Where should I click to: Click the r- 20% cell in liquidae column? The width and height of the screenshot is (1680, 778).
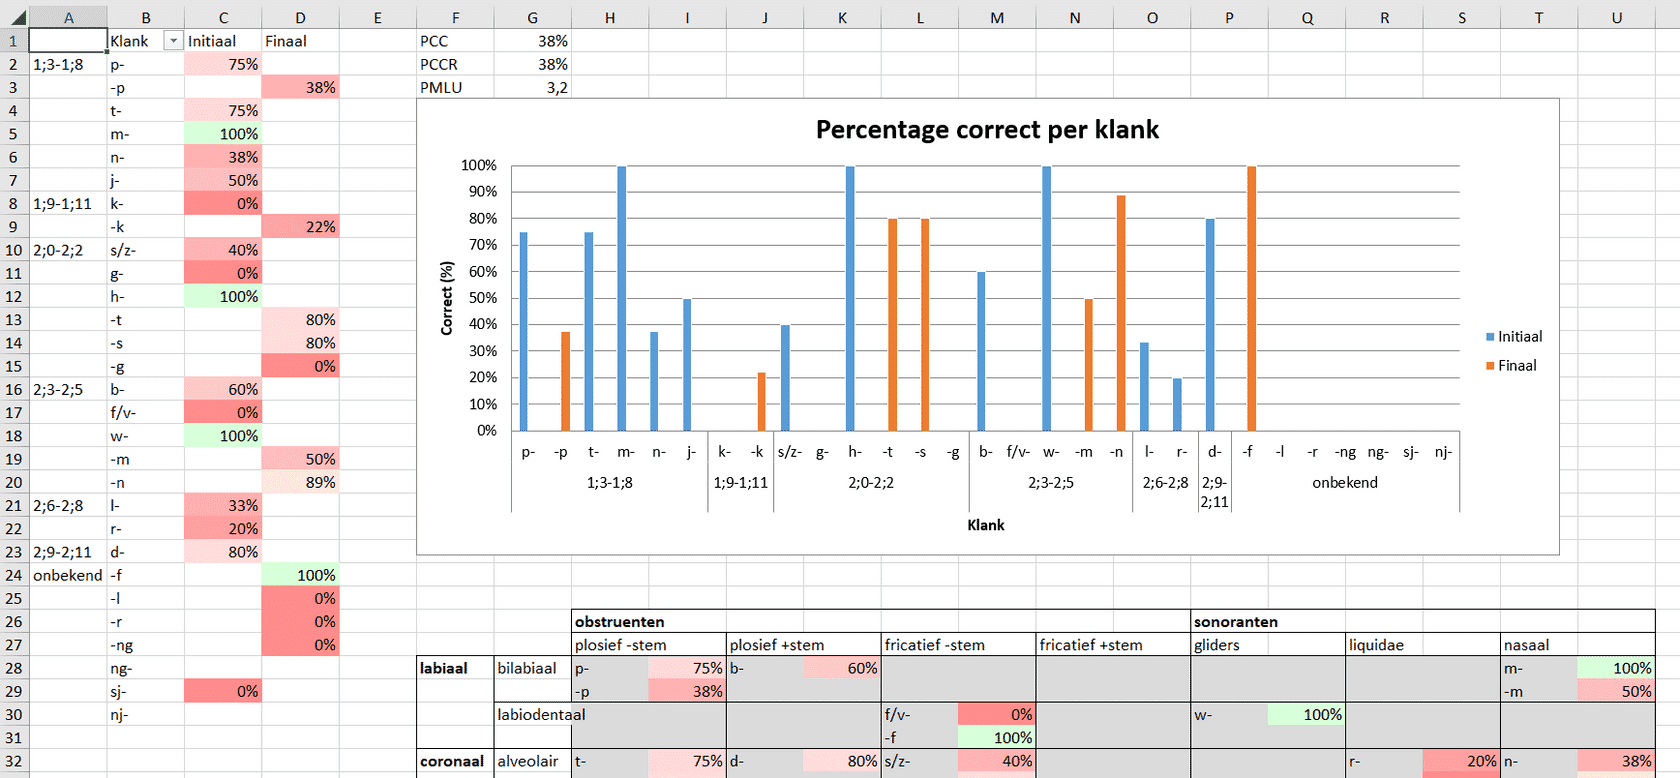1461,761
